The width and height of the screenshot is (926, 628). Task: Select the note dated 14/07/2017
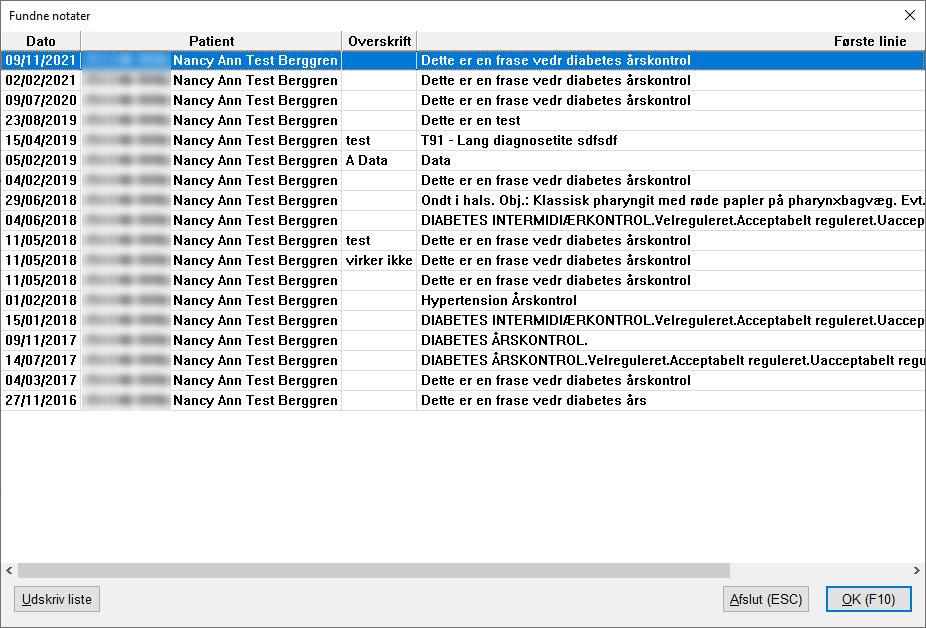pos(463,360)
